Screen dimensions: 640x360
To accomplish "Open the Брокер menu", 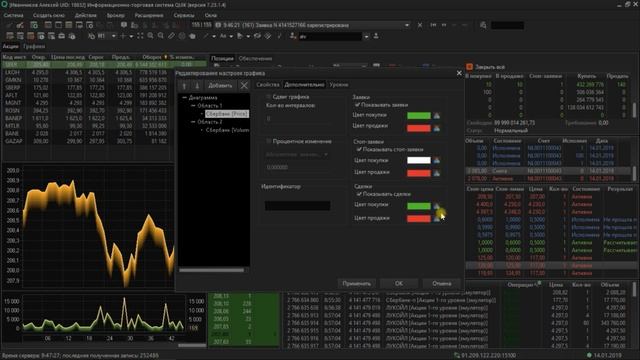I will 116,15.
